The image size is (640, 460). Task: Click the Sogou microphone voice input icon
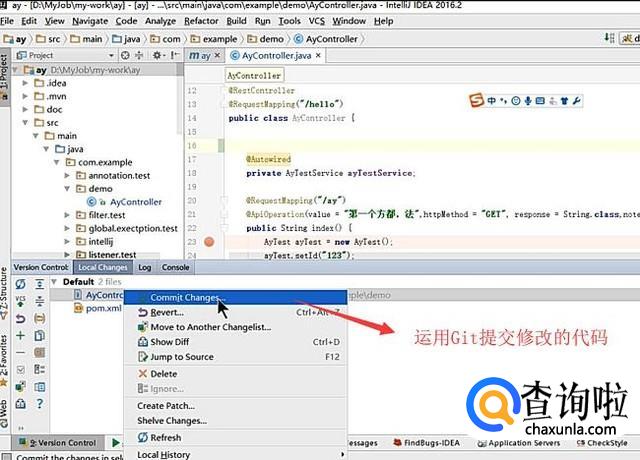[x=528, y=100]
